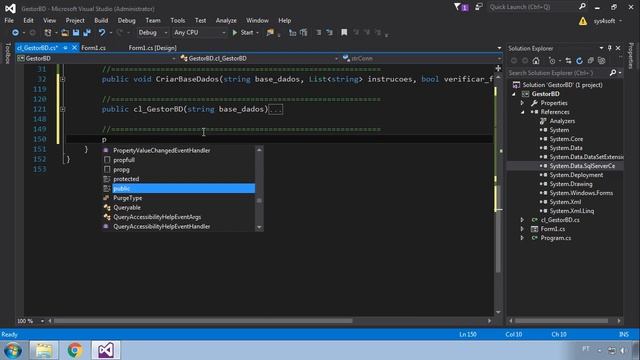Toggle a bookmark with the bookmark icon
The height and width of the screenshot is (360, 640).
344,33
